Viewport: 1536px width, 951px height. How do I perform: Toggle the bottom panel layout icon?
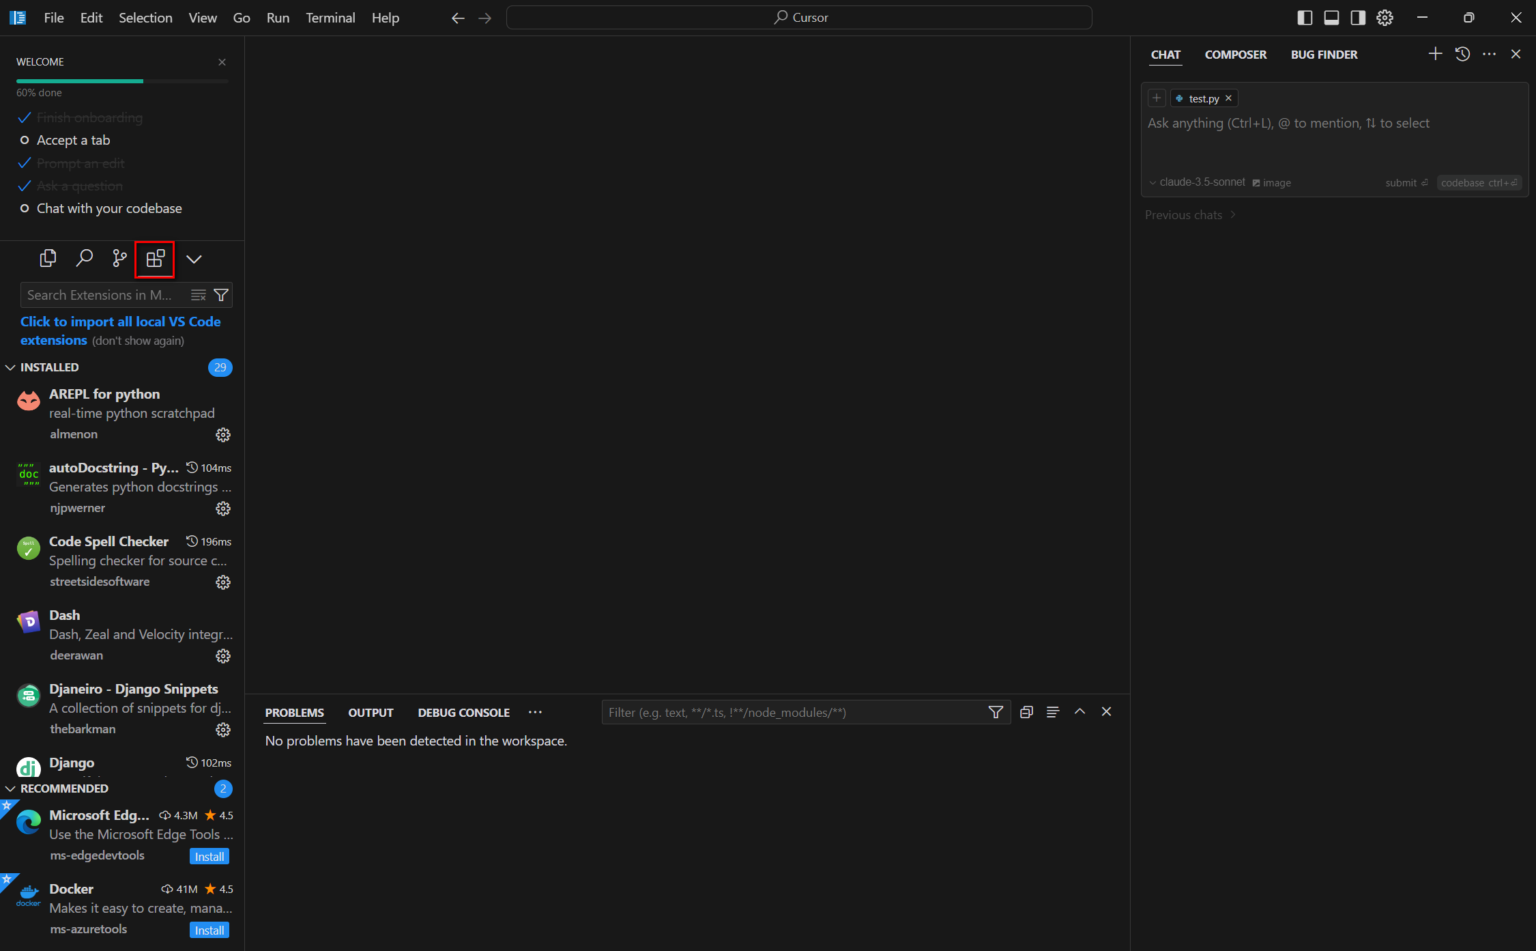click(1332, 18)
